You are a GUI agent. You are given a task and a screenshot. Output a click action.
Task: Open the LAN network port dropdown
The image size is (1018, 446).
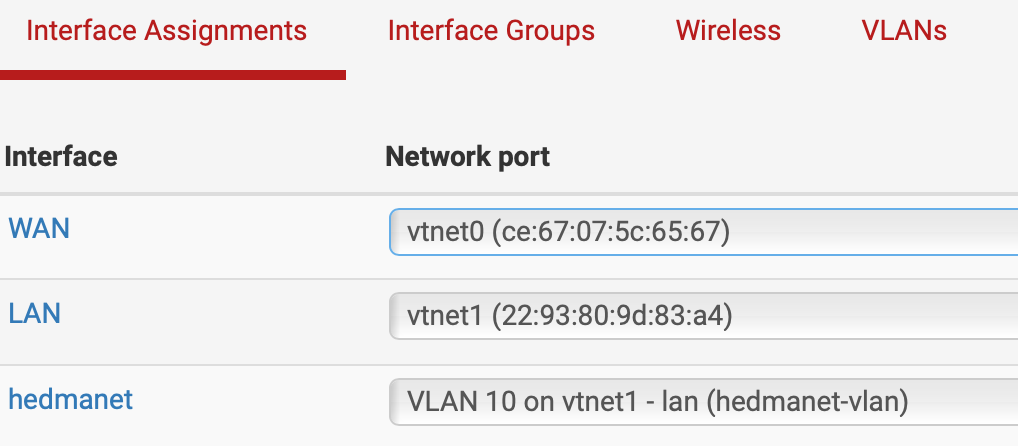[x=702, y=318]
